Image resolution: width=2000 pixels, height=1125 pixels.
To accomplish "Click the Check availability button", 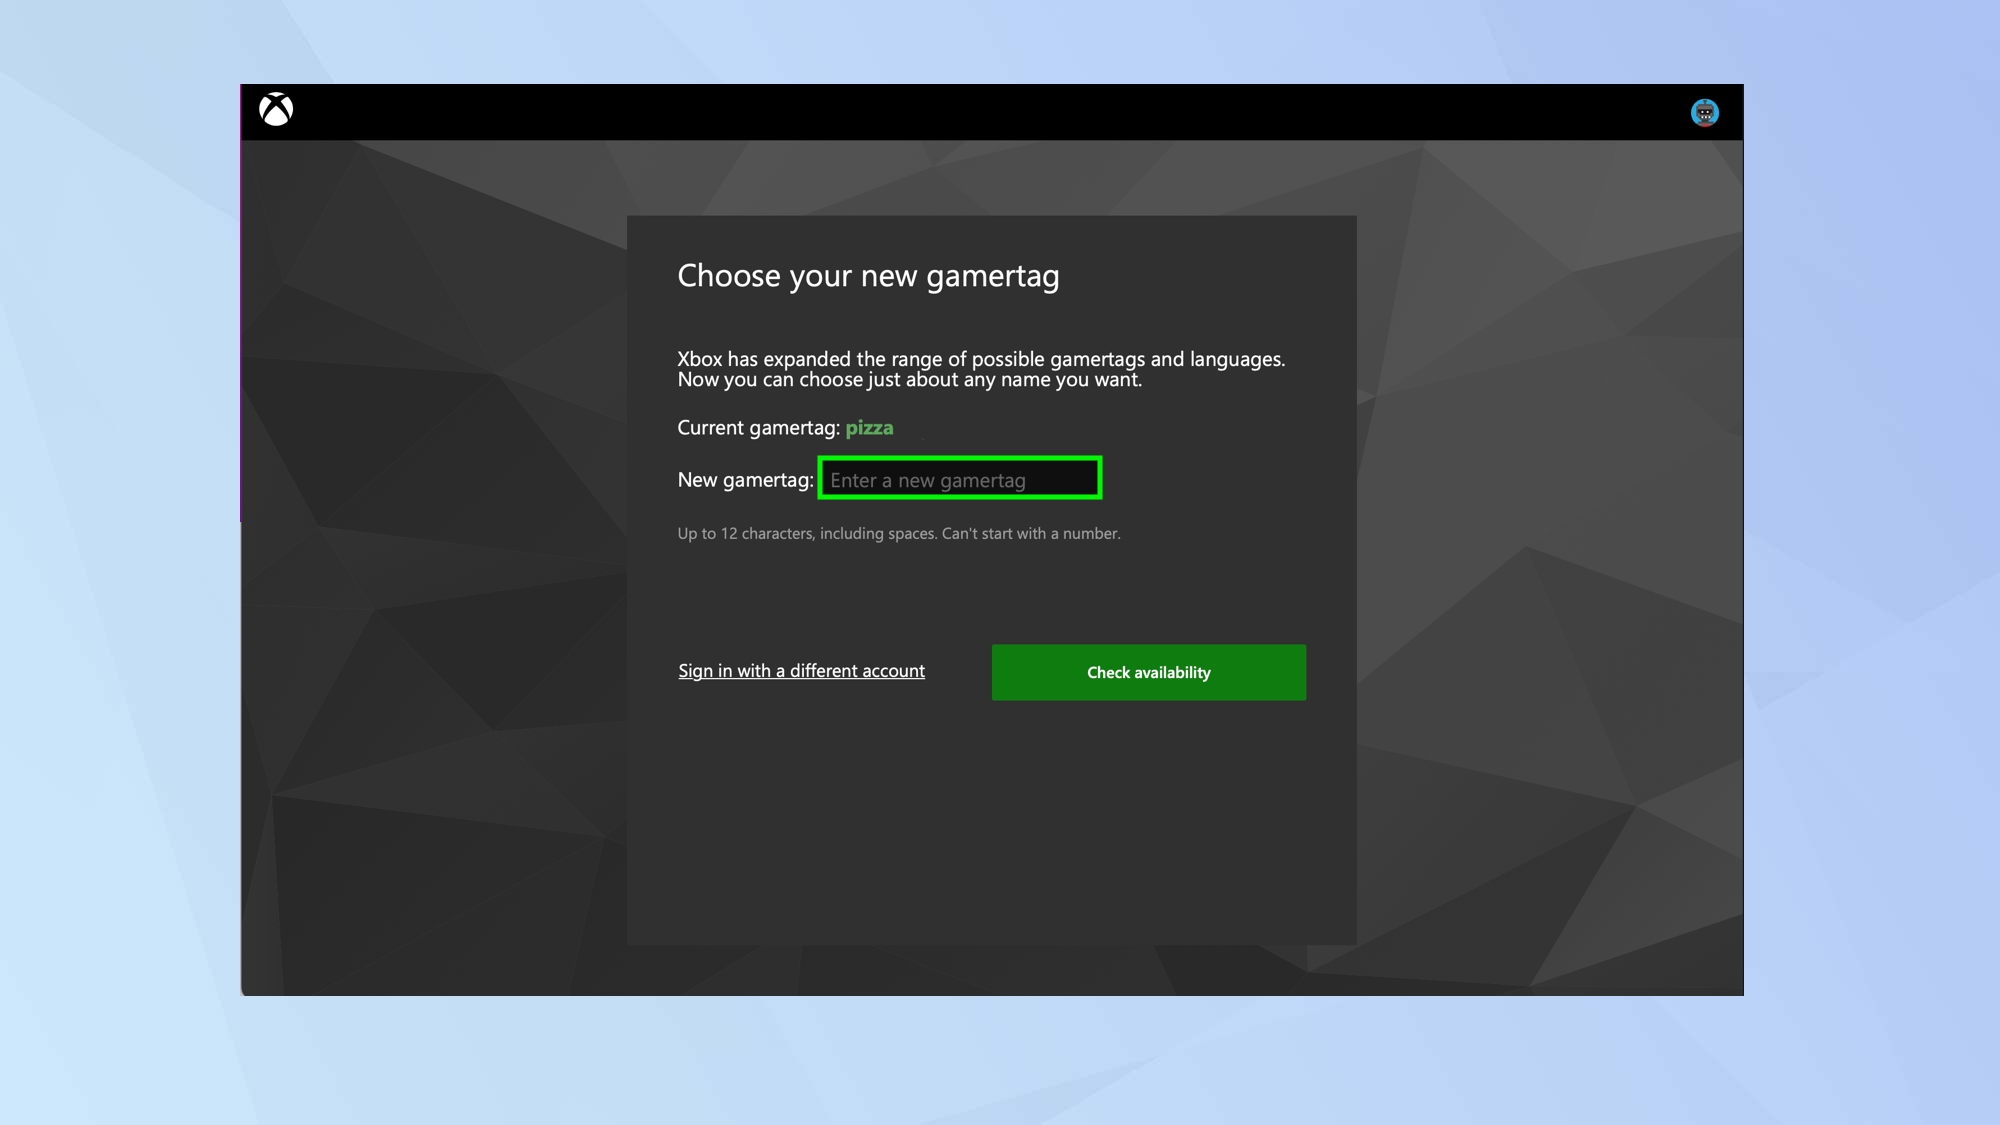I will coord(1148,672).
